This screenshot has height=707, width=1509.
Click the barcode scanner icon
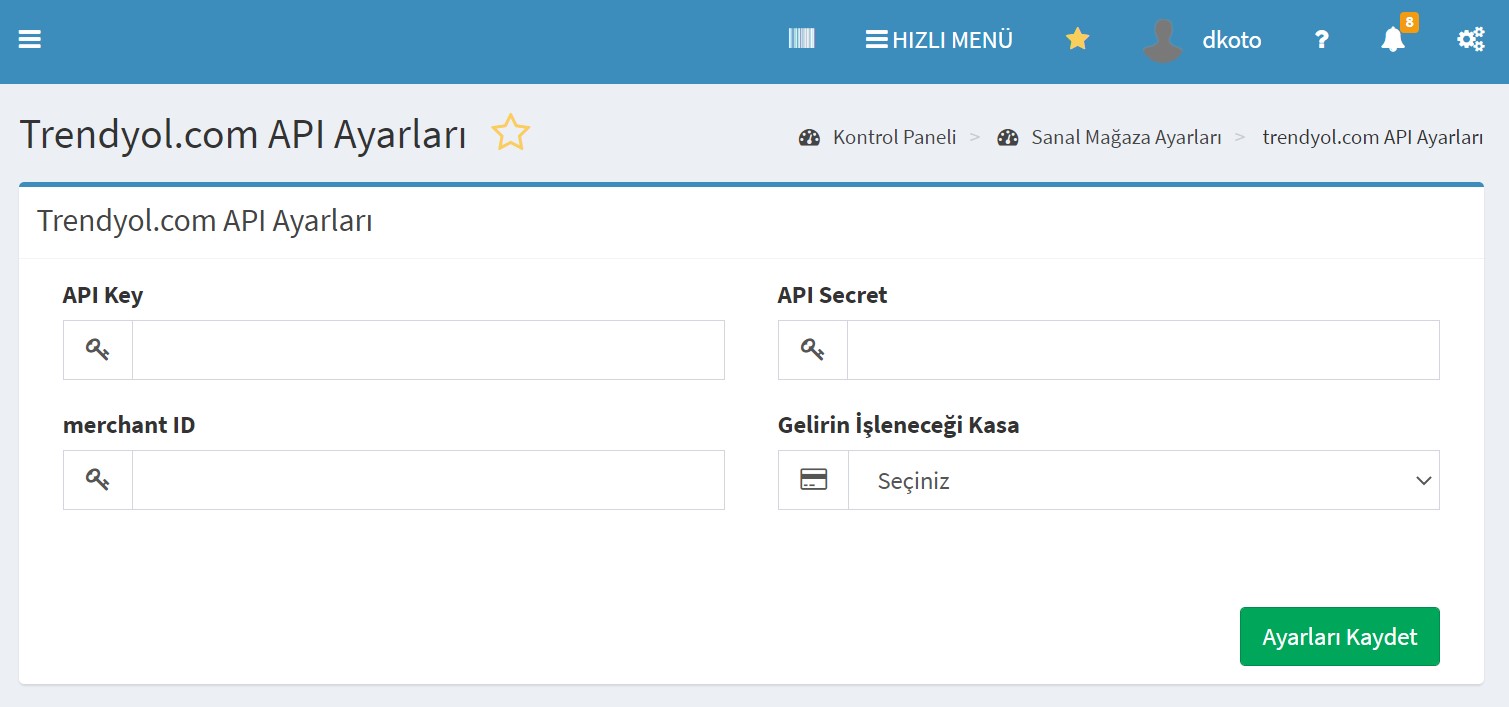801,39
